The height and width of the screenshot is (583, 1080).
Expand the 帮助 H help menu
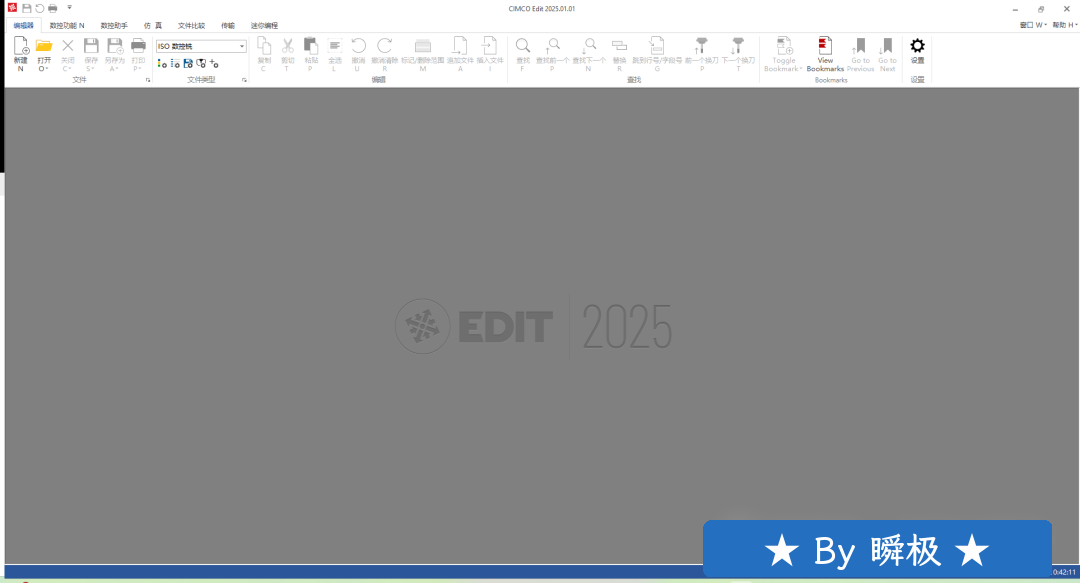(x=1064, y=25)
